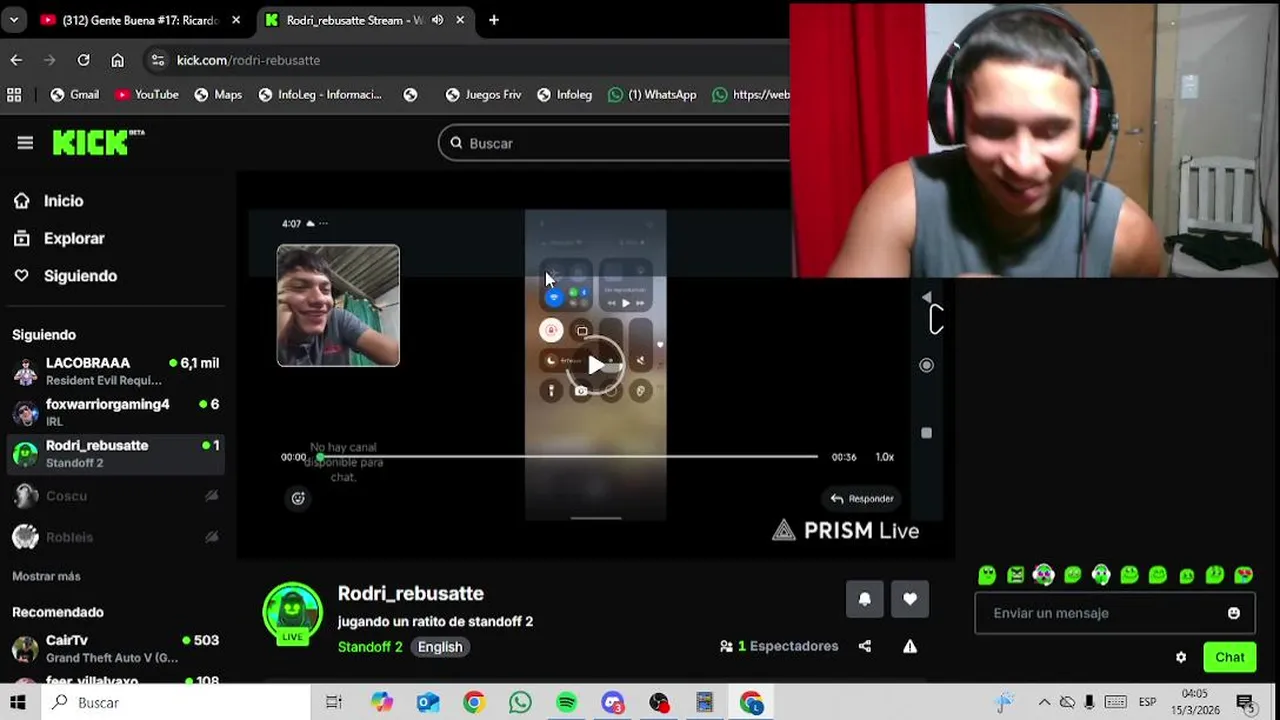1280x720 pixels.
Task: Click the English language tag
Action: pos(440,647)
